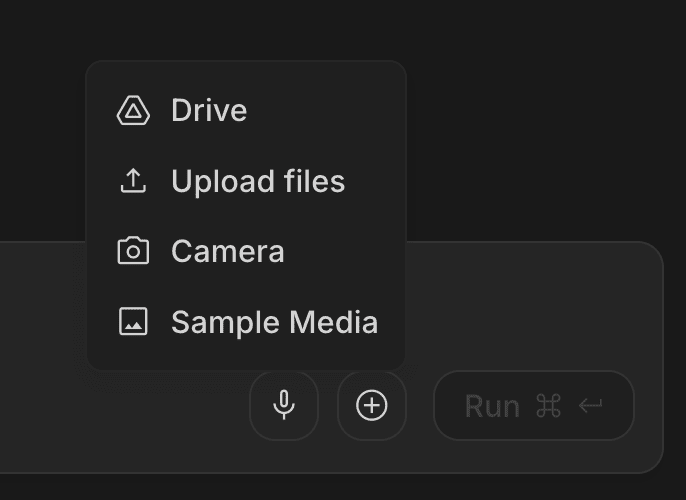Tap the microphone button
This screenshot has width=686, height=500.
coord(284,405)
